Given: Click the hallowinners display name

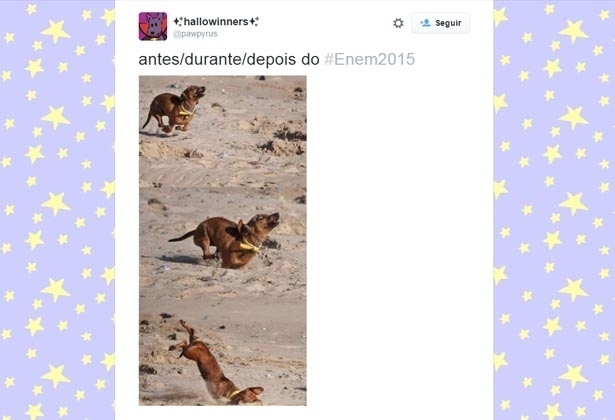Looking at the screenshot, I should (216, 22).
